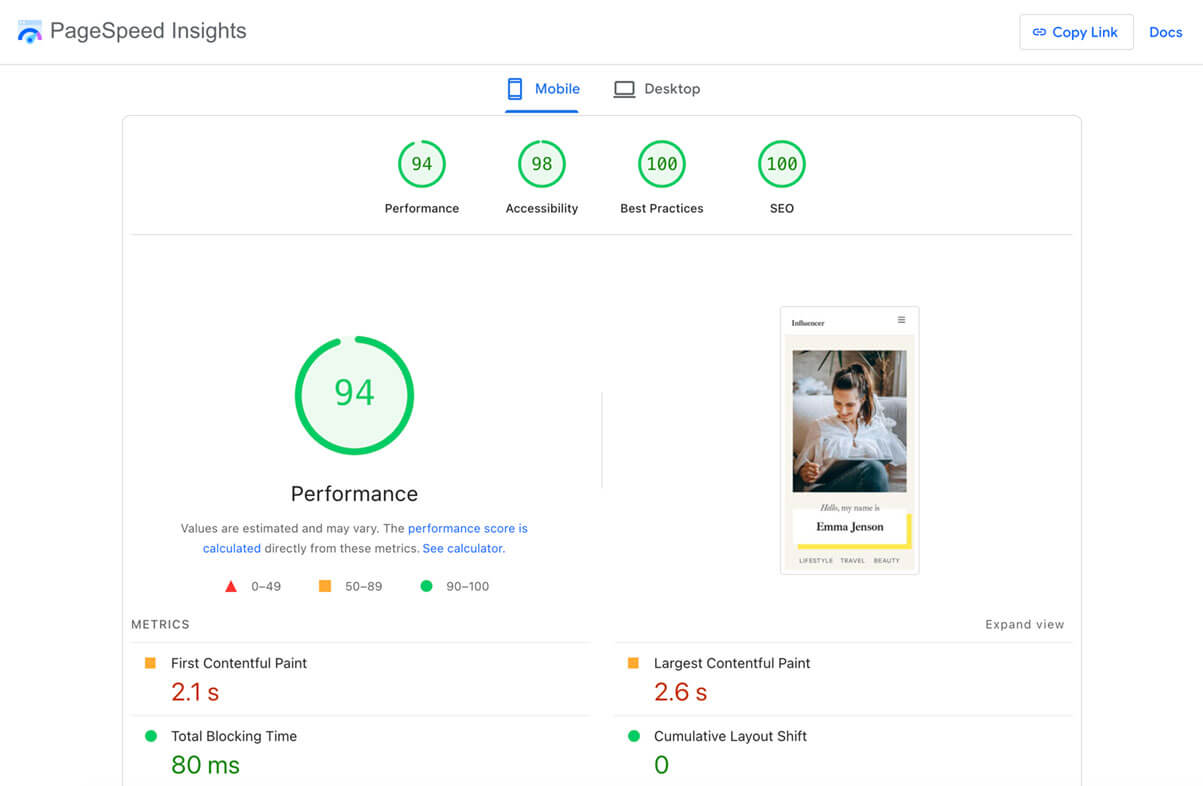Open the See calculator link
The height and width of the screenshot is (786, 1203).
(462, 548)
